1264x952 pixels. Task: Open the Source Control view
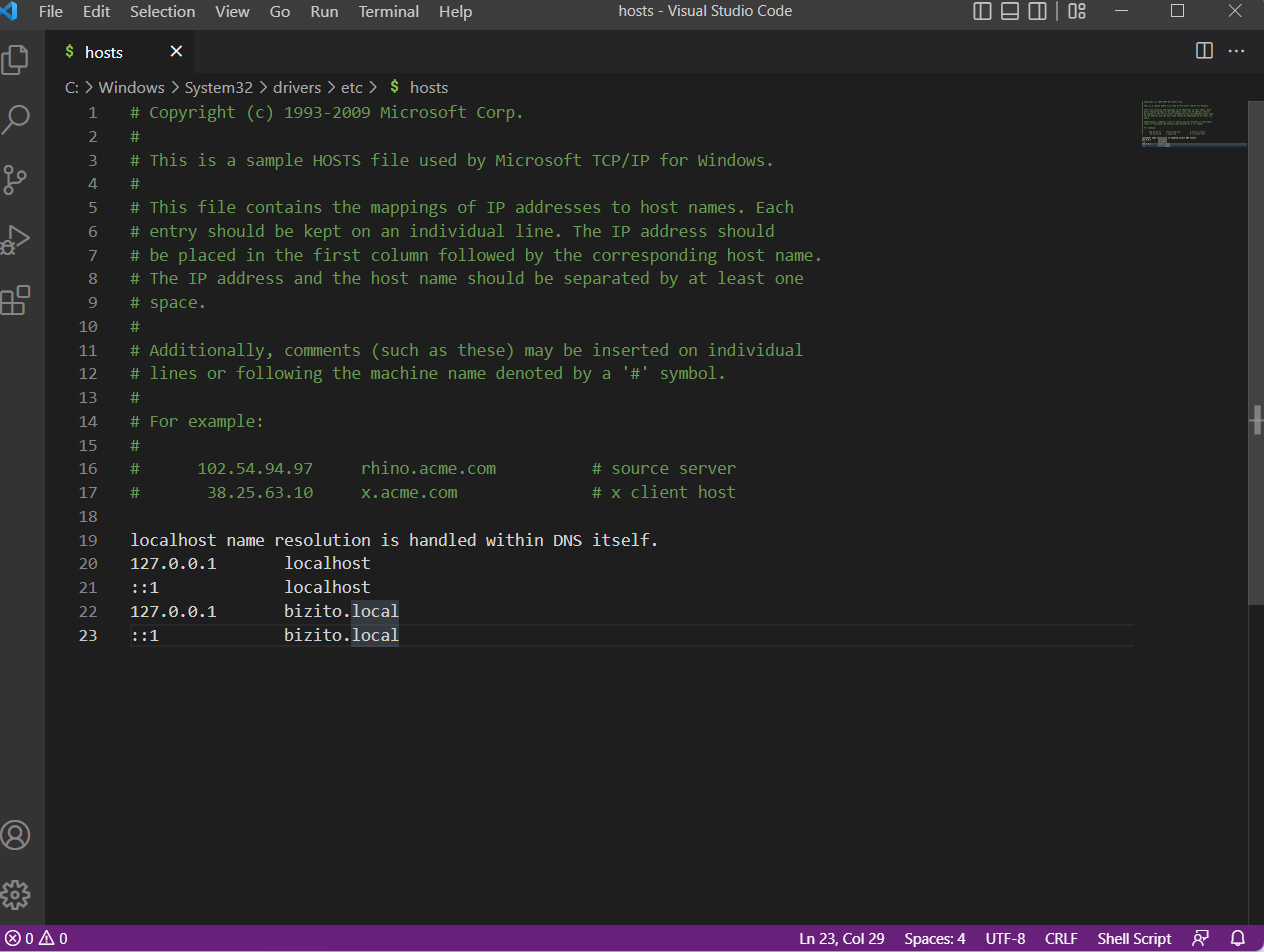[x=15, y=180]
